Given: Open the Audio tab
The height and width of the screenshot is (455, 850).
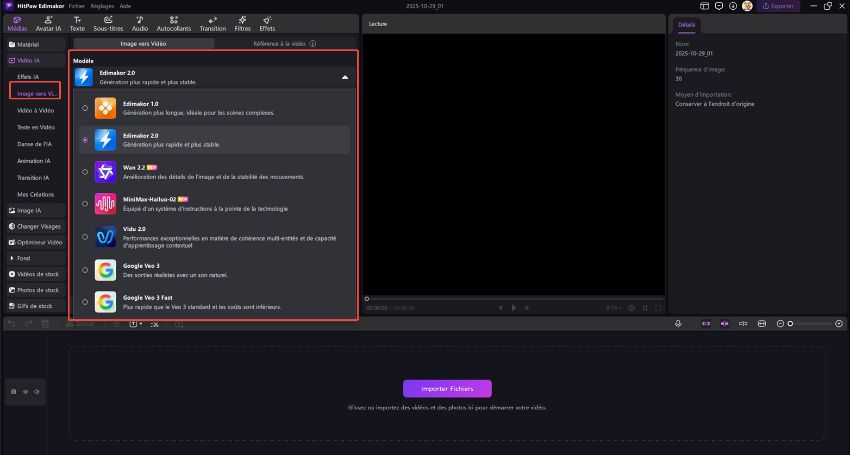Looking at the screenshot, I should point(140,24).
